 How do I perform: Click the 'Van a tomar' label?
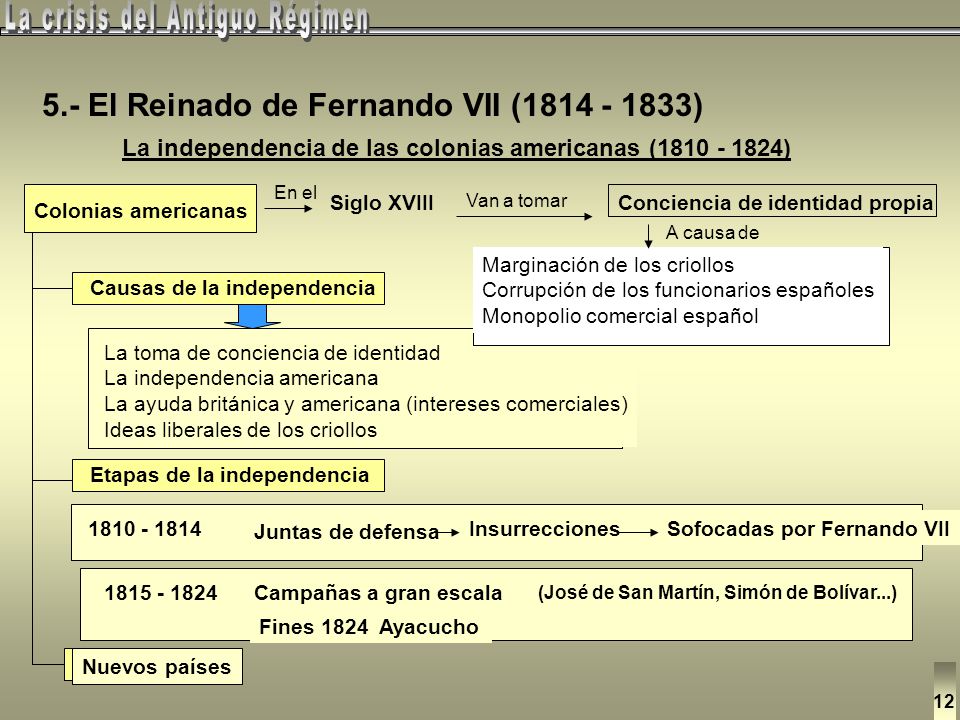click(516, 200)
